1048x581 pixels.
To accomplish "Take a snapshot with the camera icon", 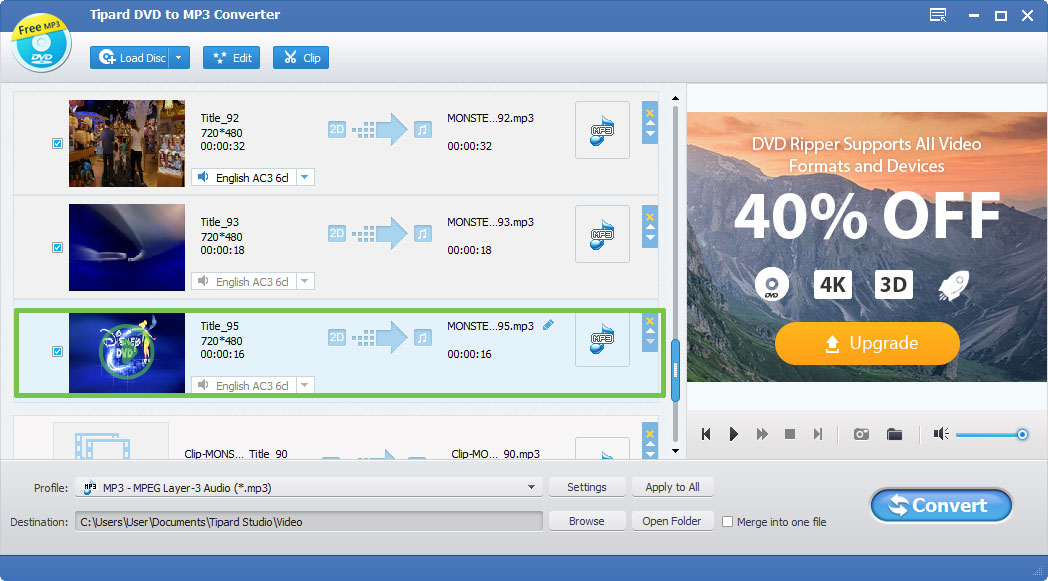I will pos(862,435).
